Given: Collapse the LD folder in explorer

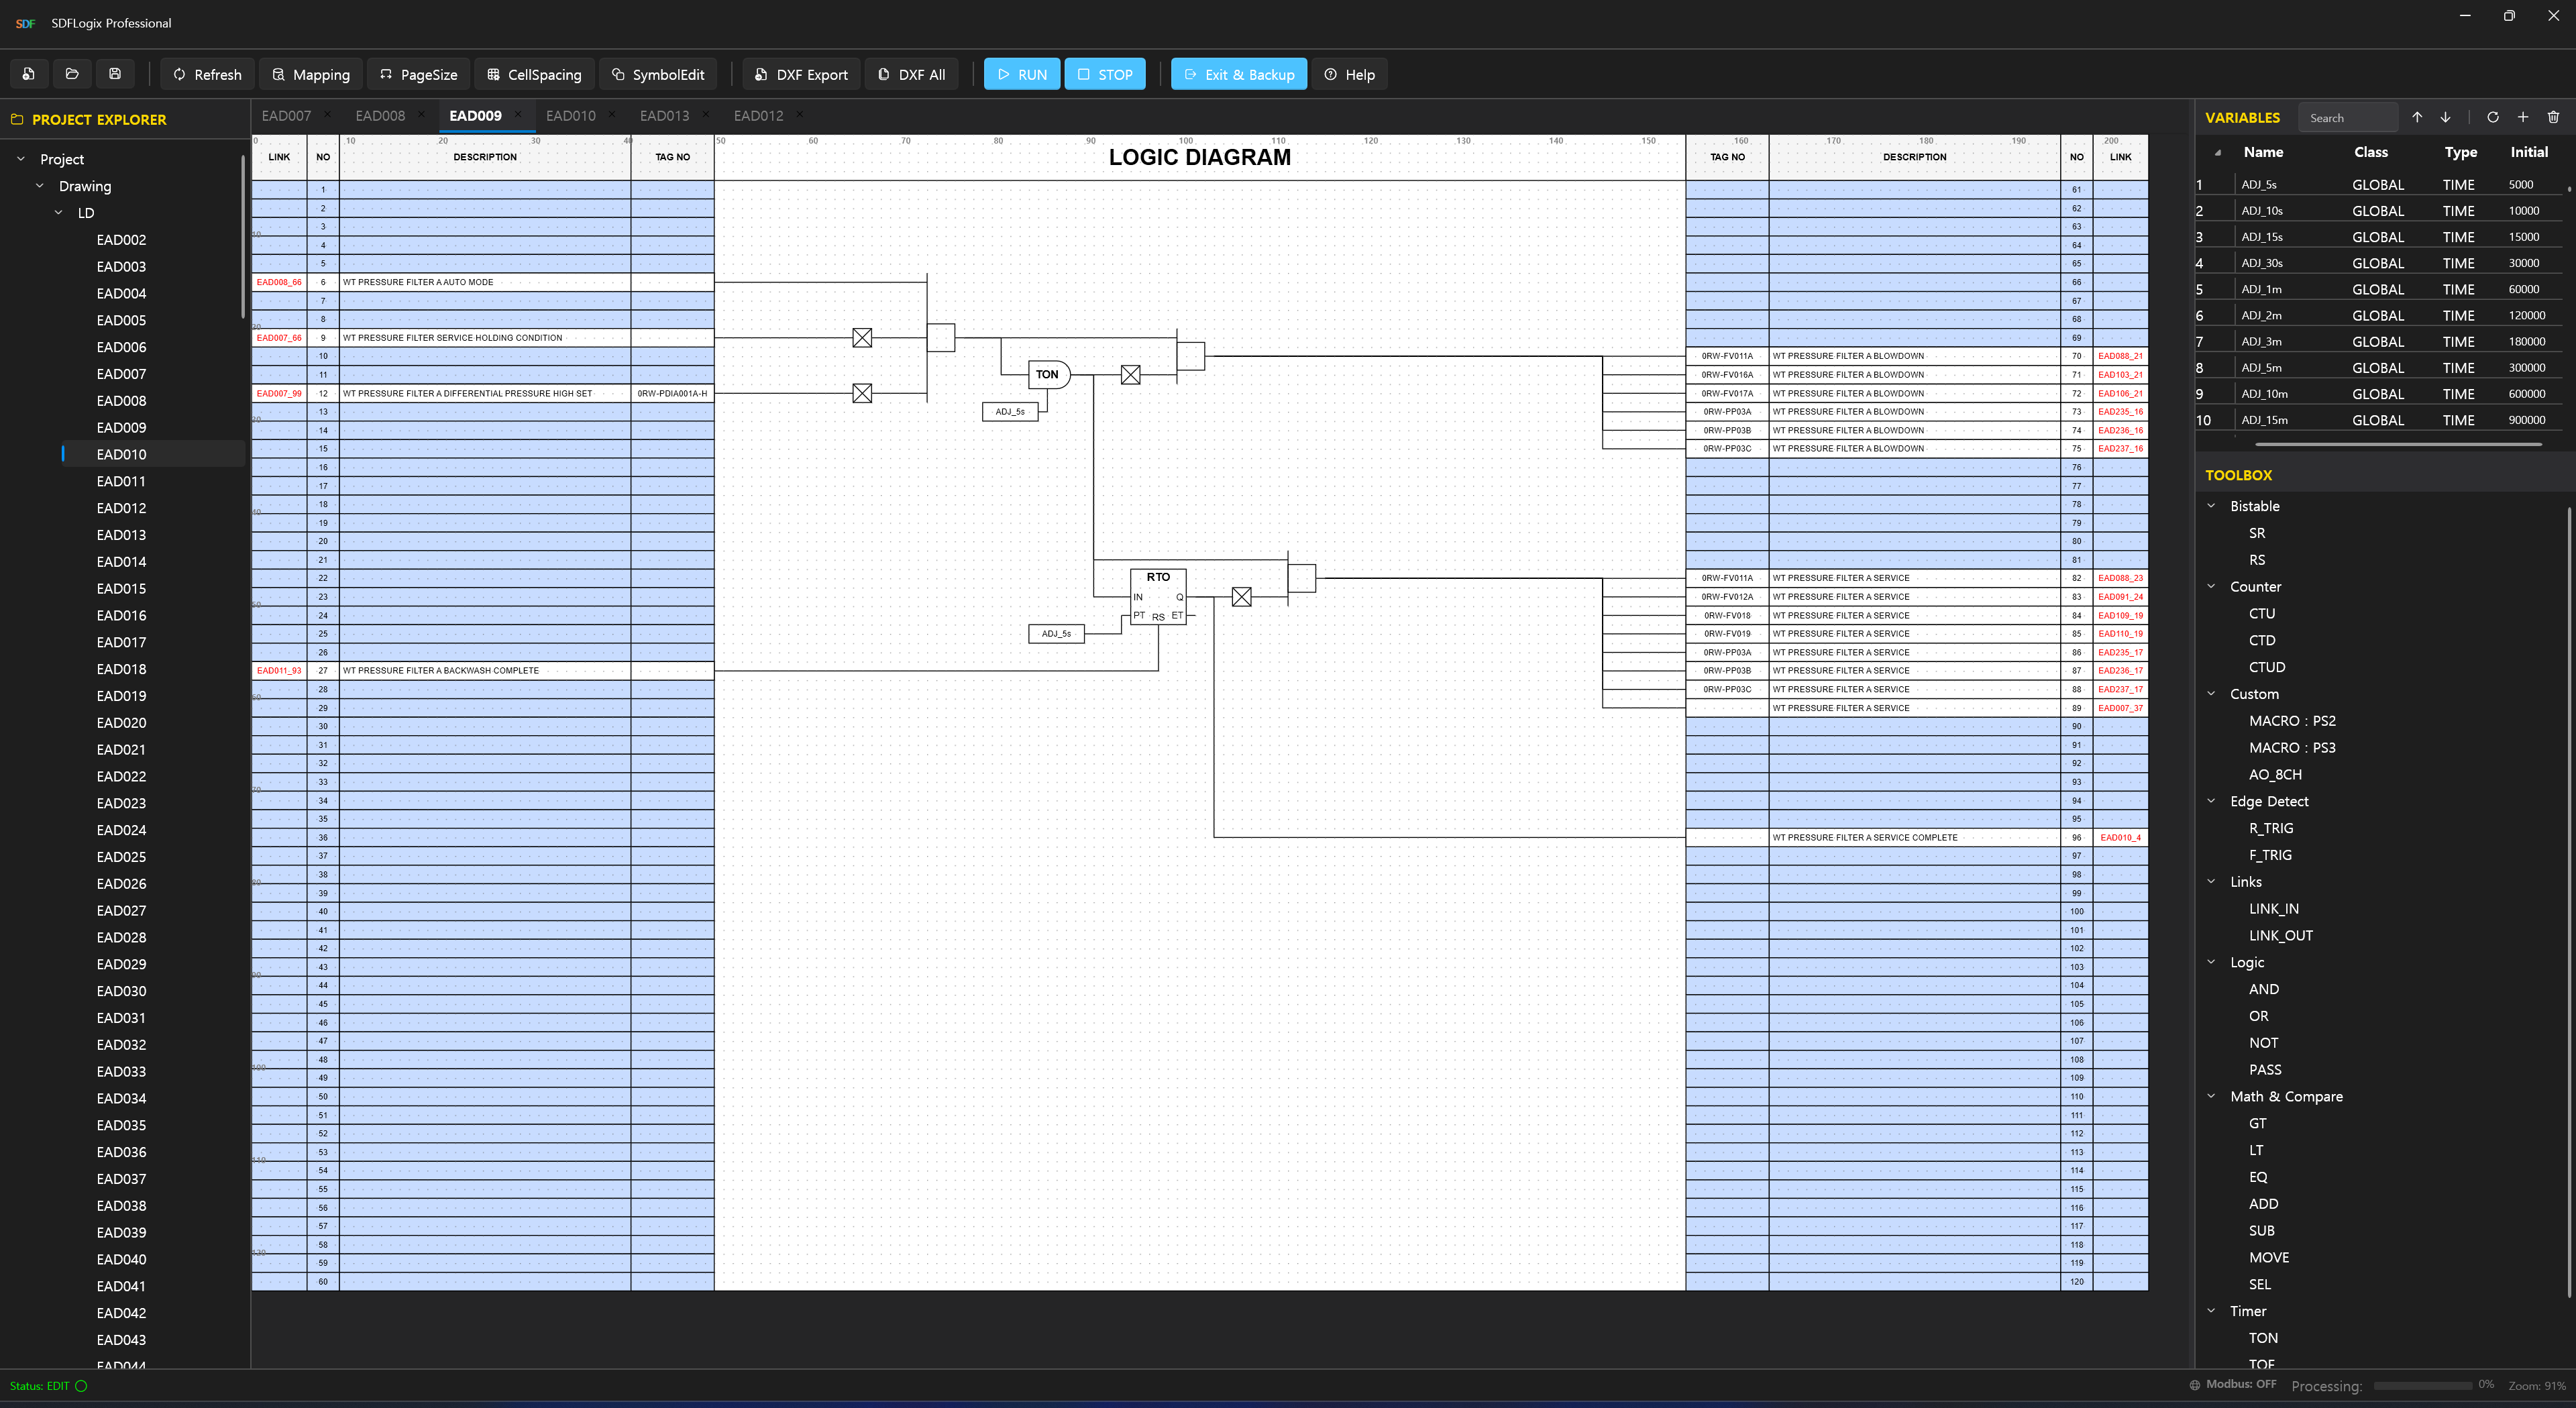Looking at the screenshot, I should (59, 213).
